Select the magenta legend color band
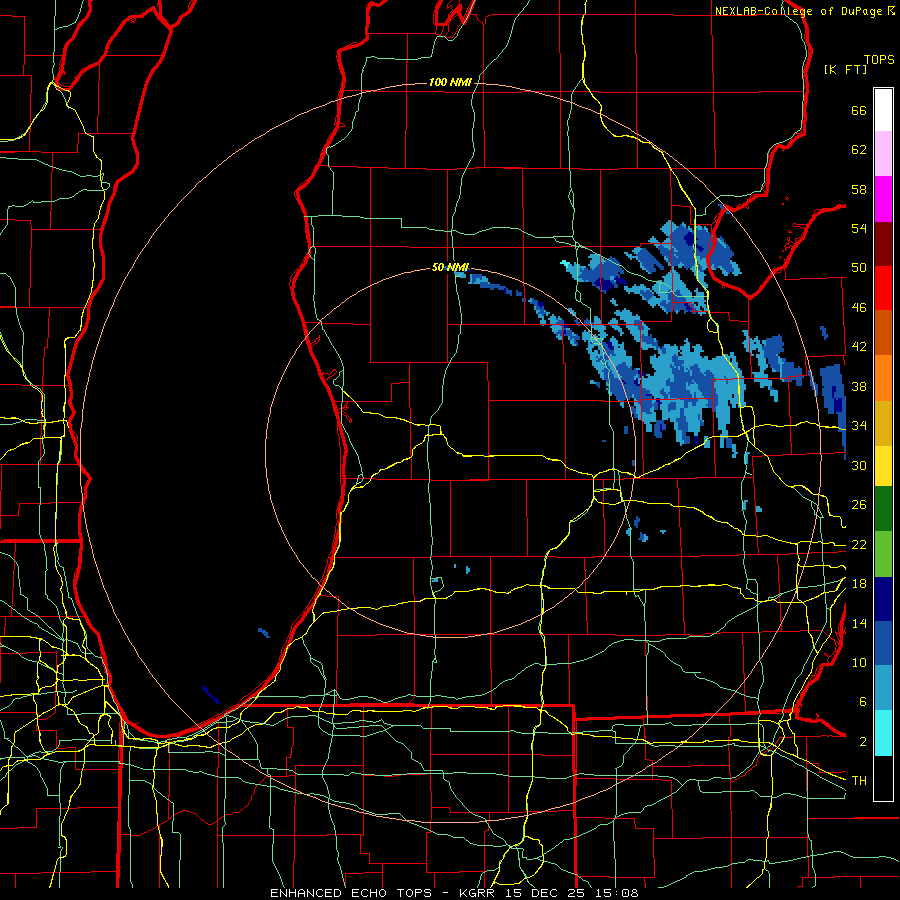The width and height of the screenshot is (900, 900). (883, 199)
